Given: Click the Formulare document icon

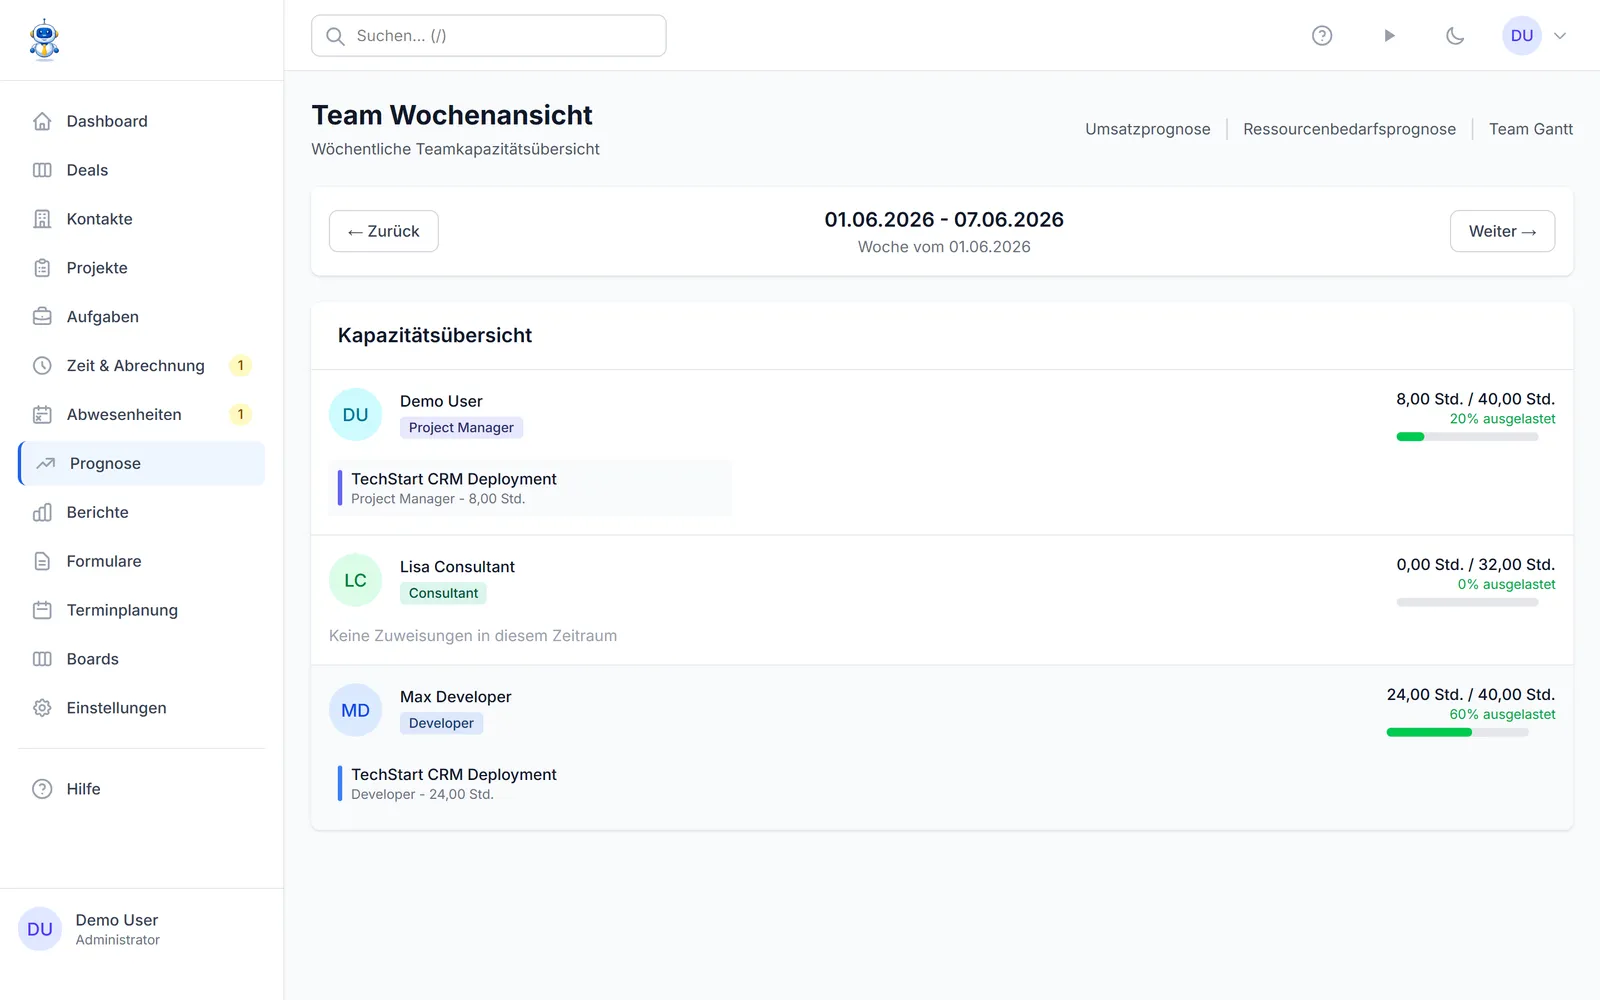Looking at the screenshot, I should 42,562.
